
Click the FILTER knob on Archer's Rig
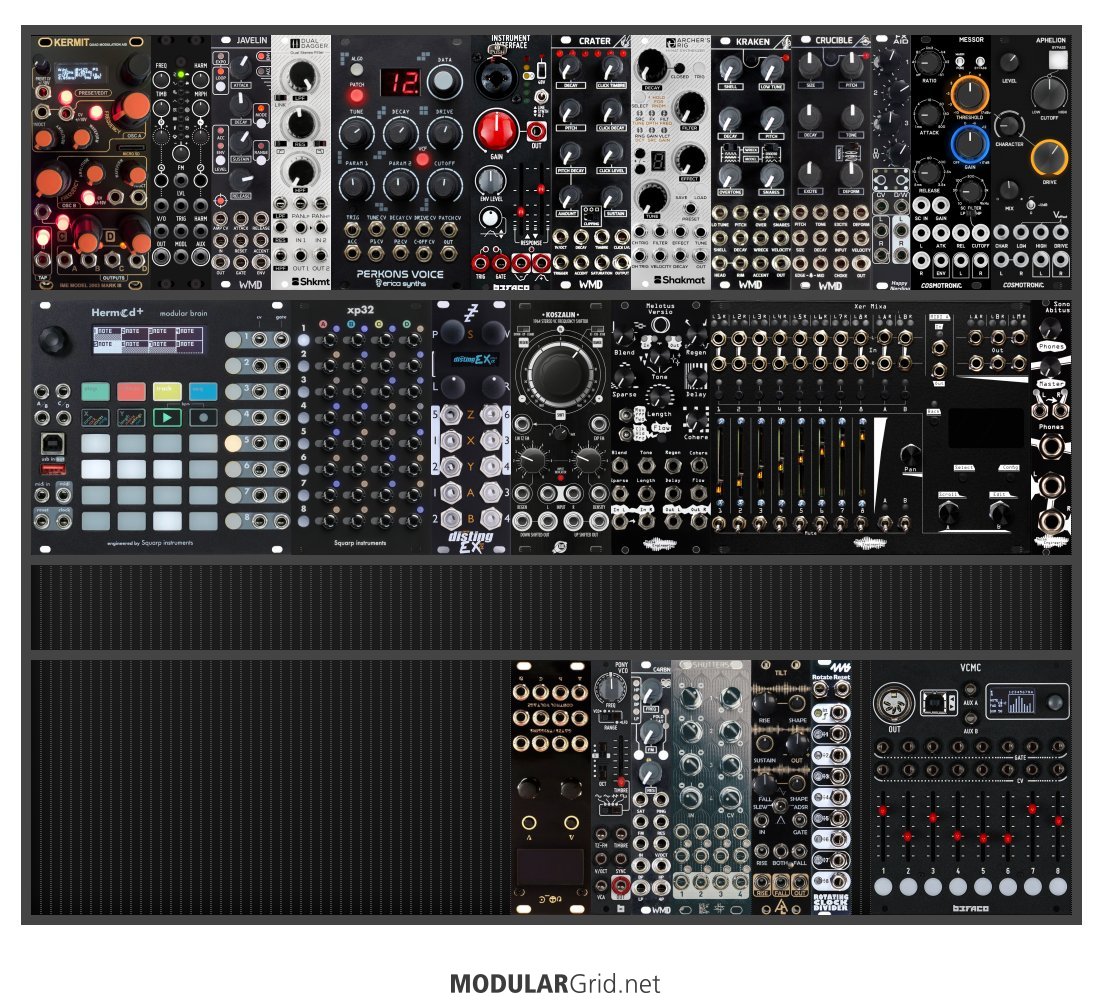[x=689, y=108]
